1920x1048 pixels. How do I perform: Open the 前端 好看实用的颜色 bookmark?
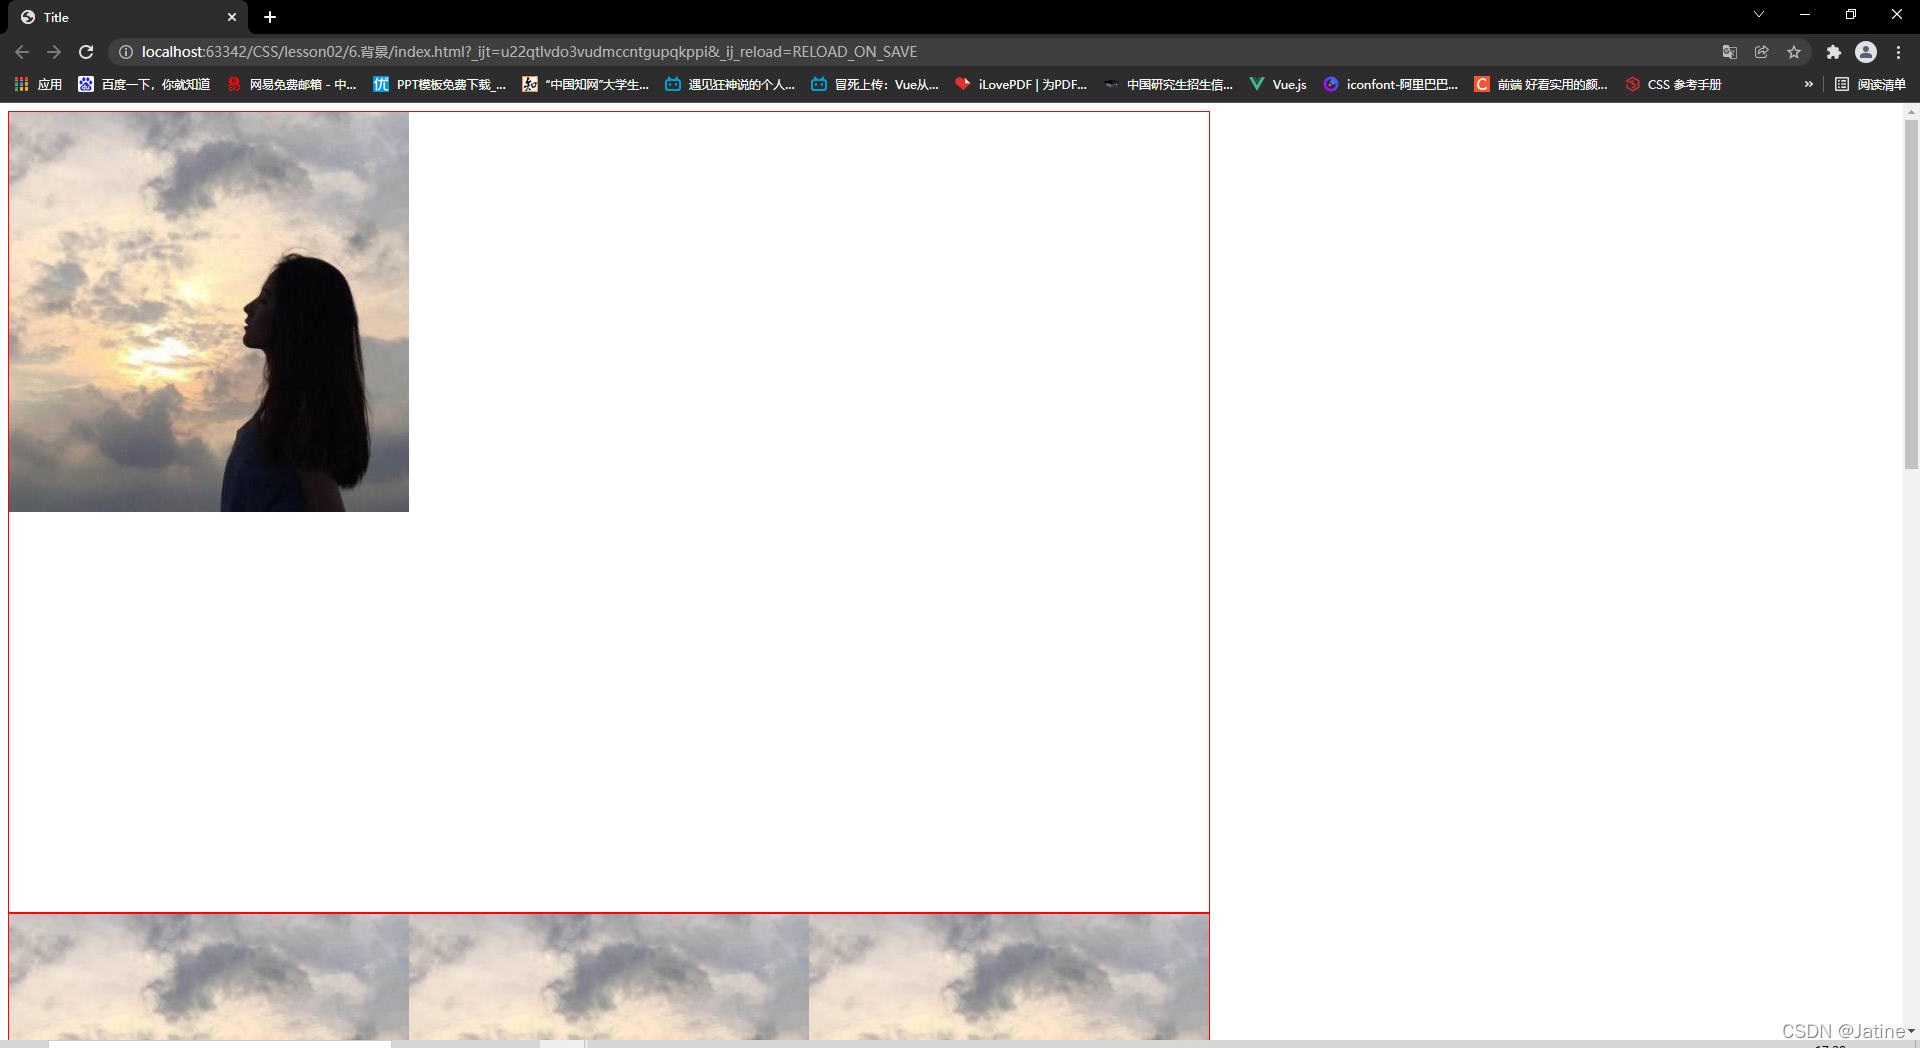1541,84
